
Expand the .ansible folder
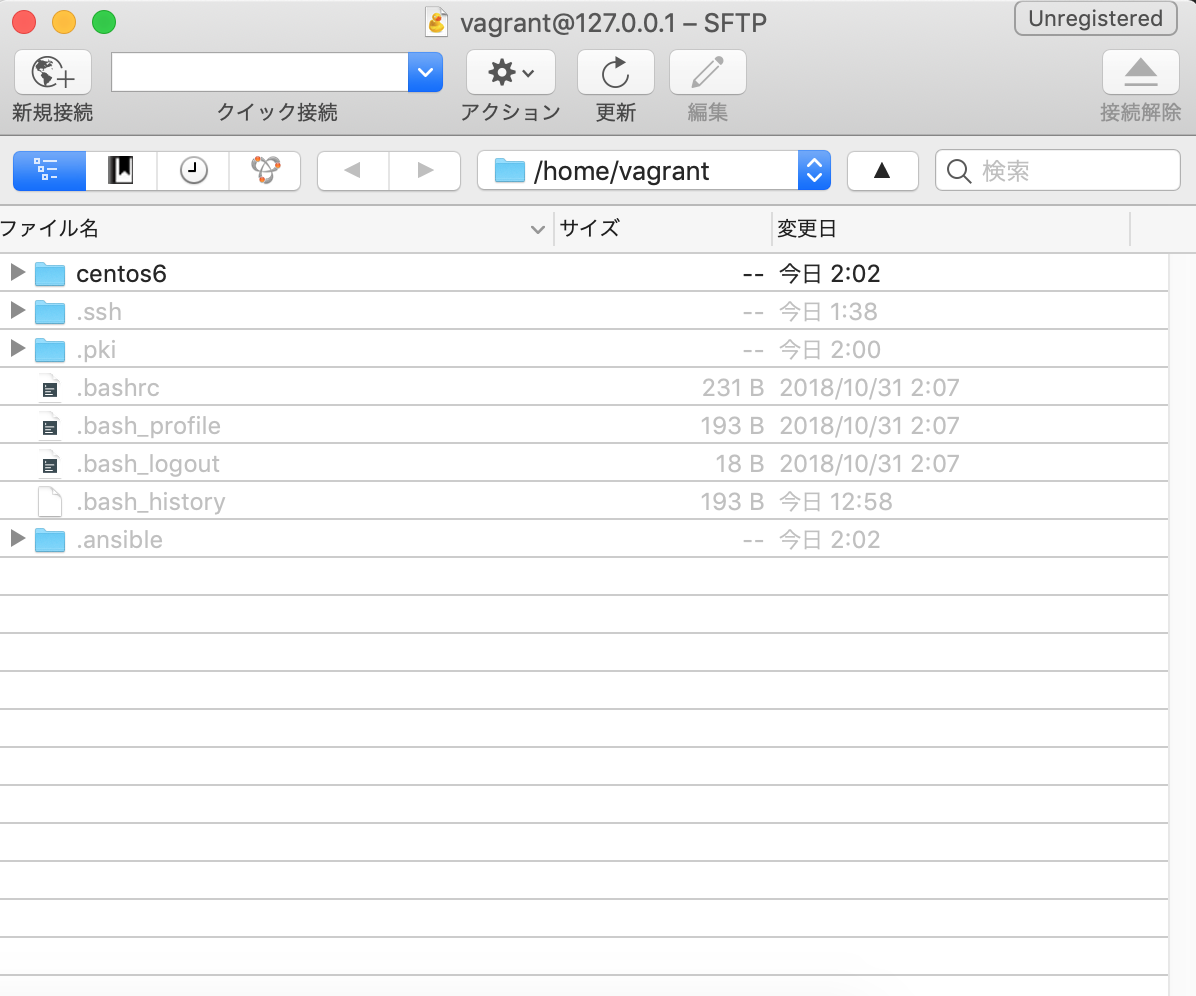pyautogui.click(x=17, y=539)
